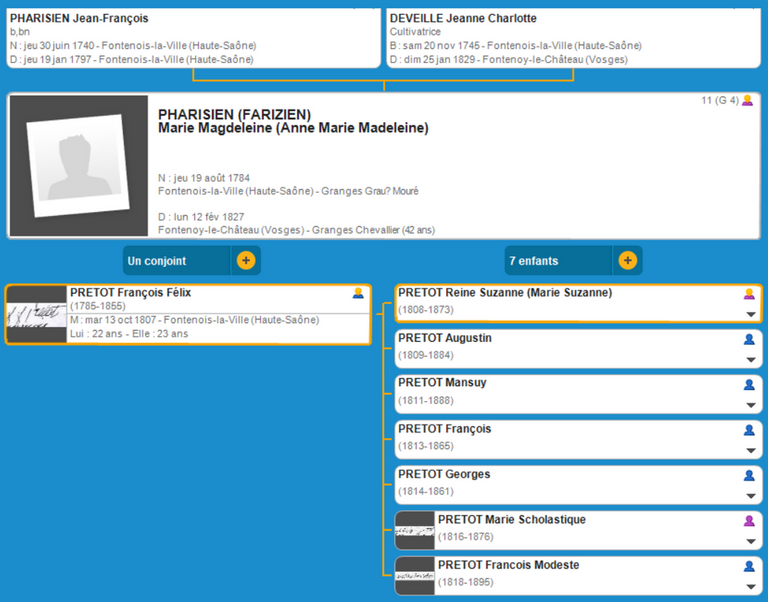The width and height of the screenshot is (768, 602).
Task: Expand the PRETOT Georges dropdown arrow
Action: click(x=750, y=496)
